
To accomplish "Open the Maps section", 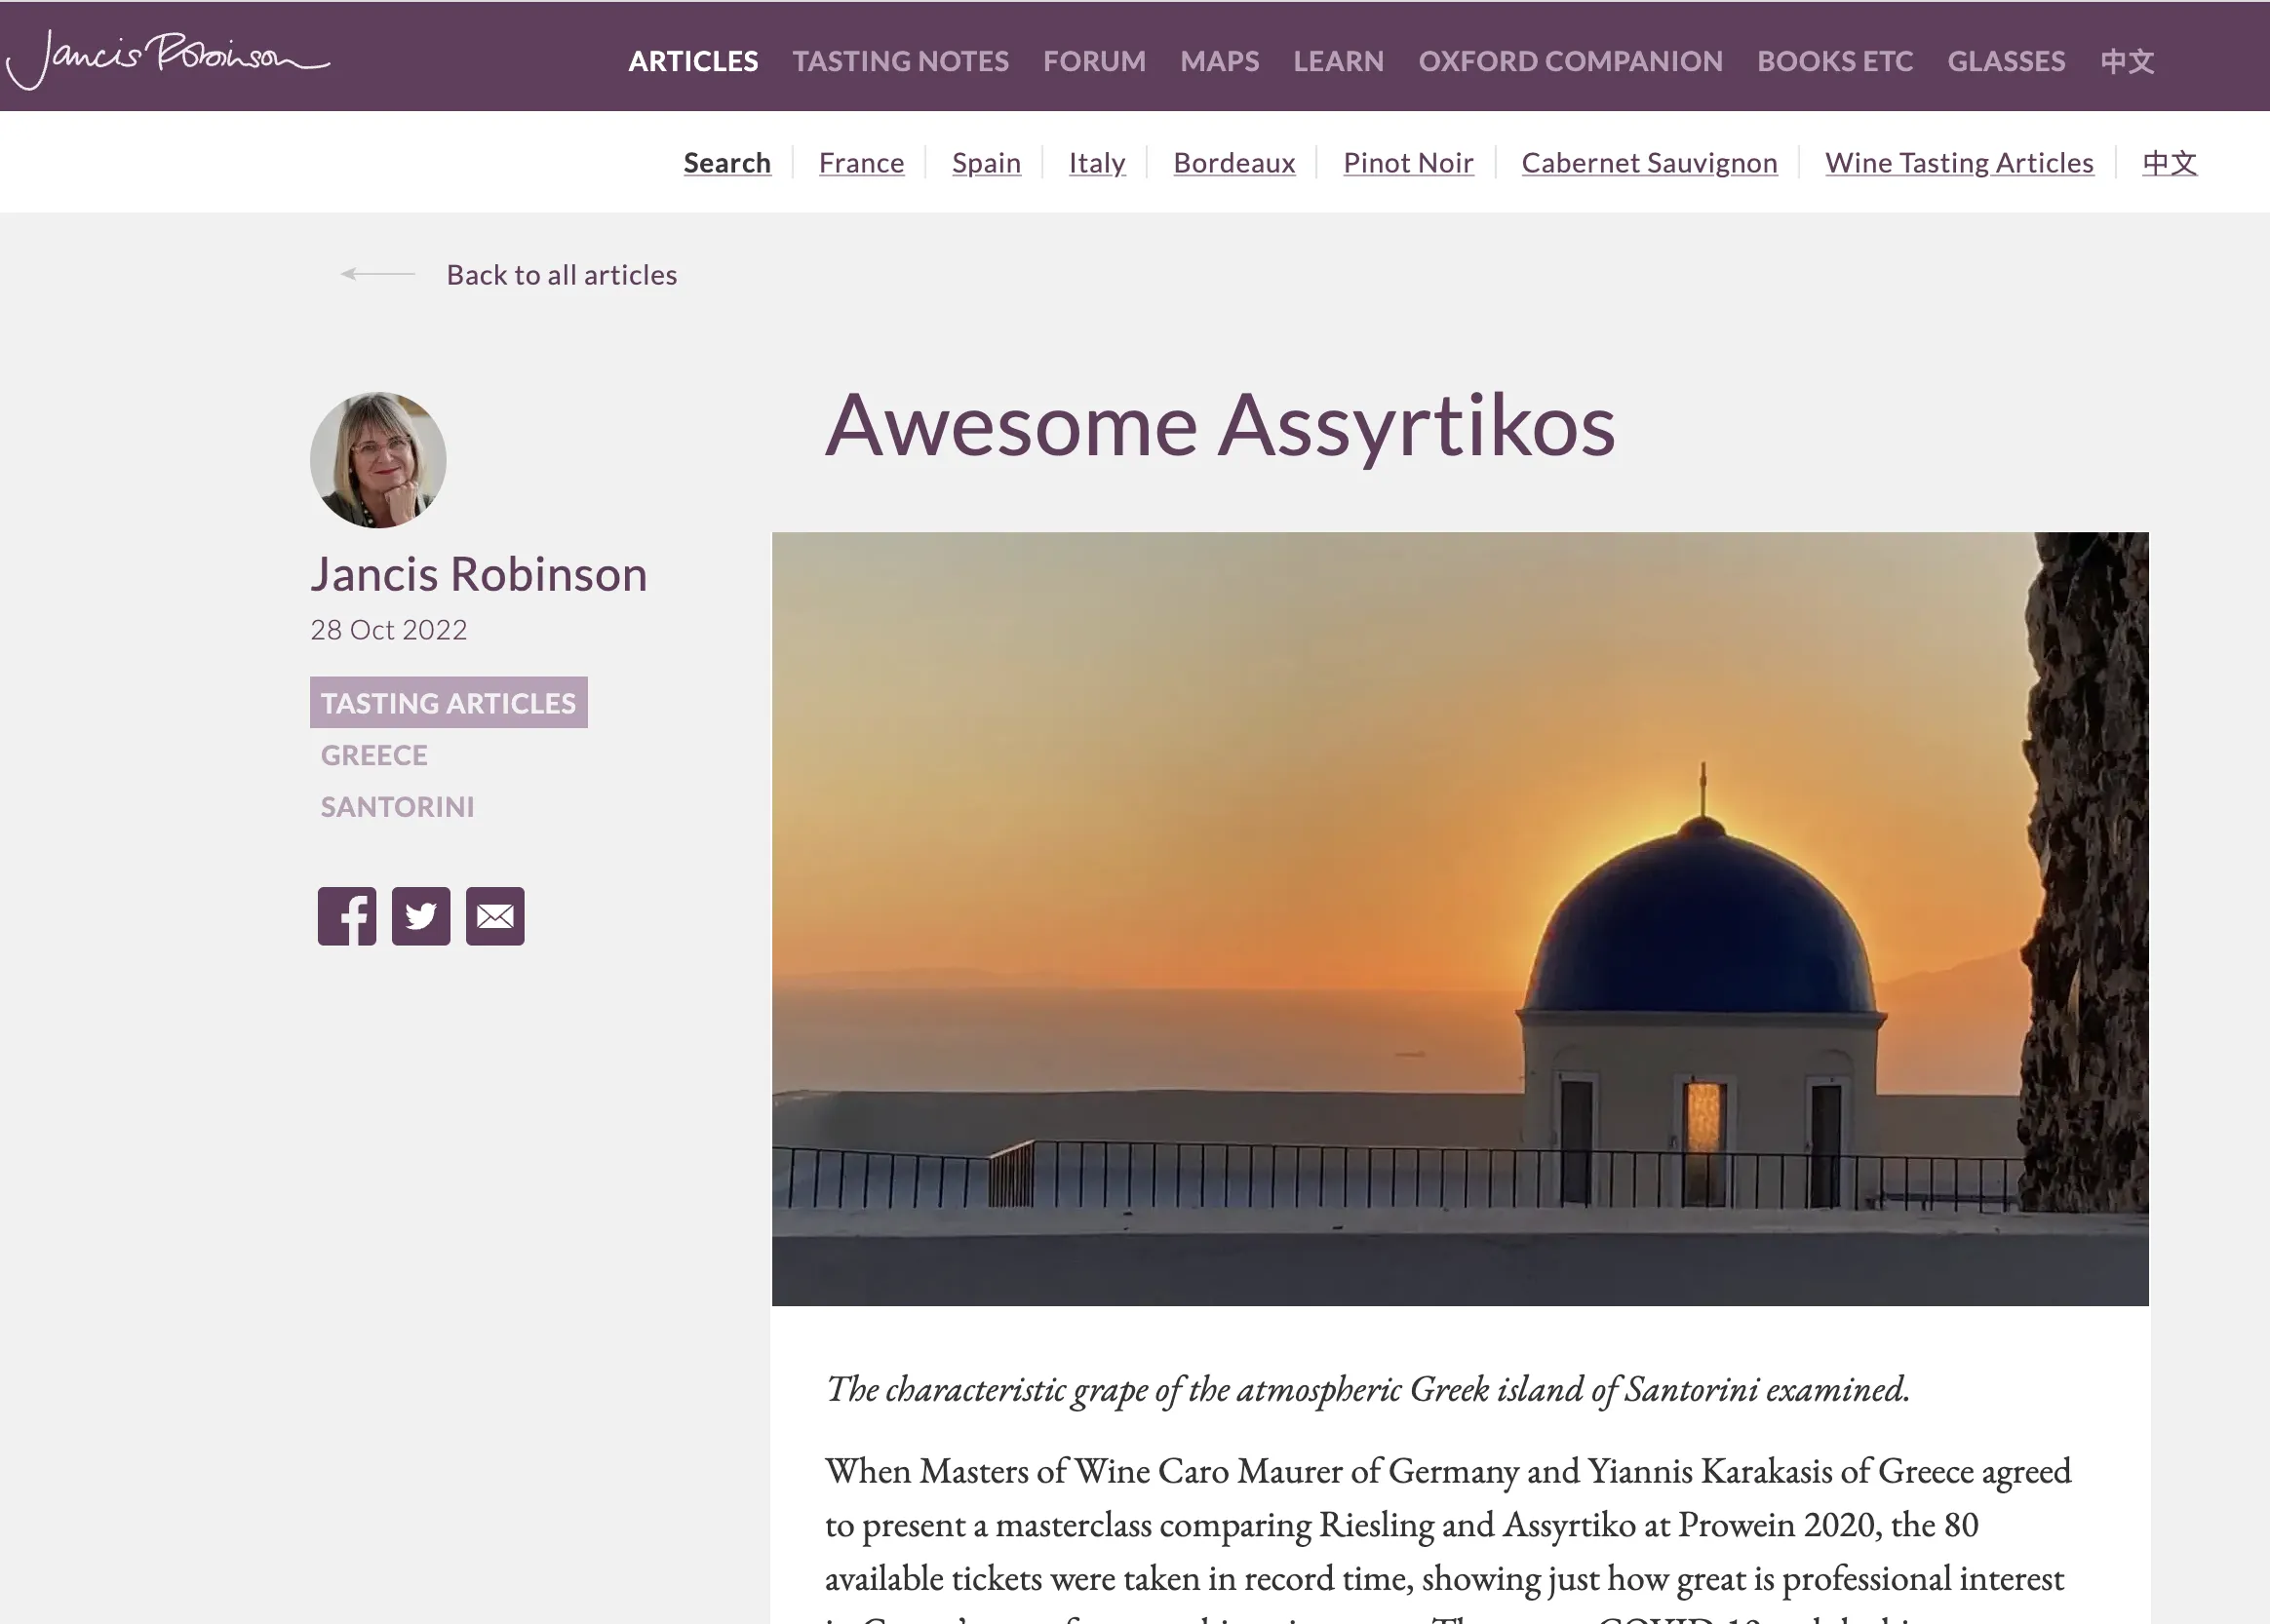I will (x=1219, y=61).
